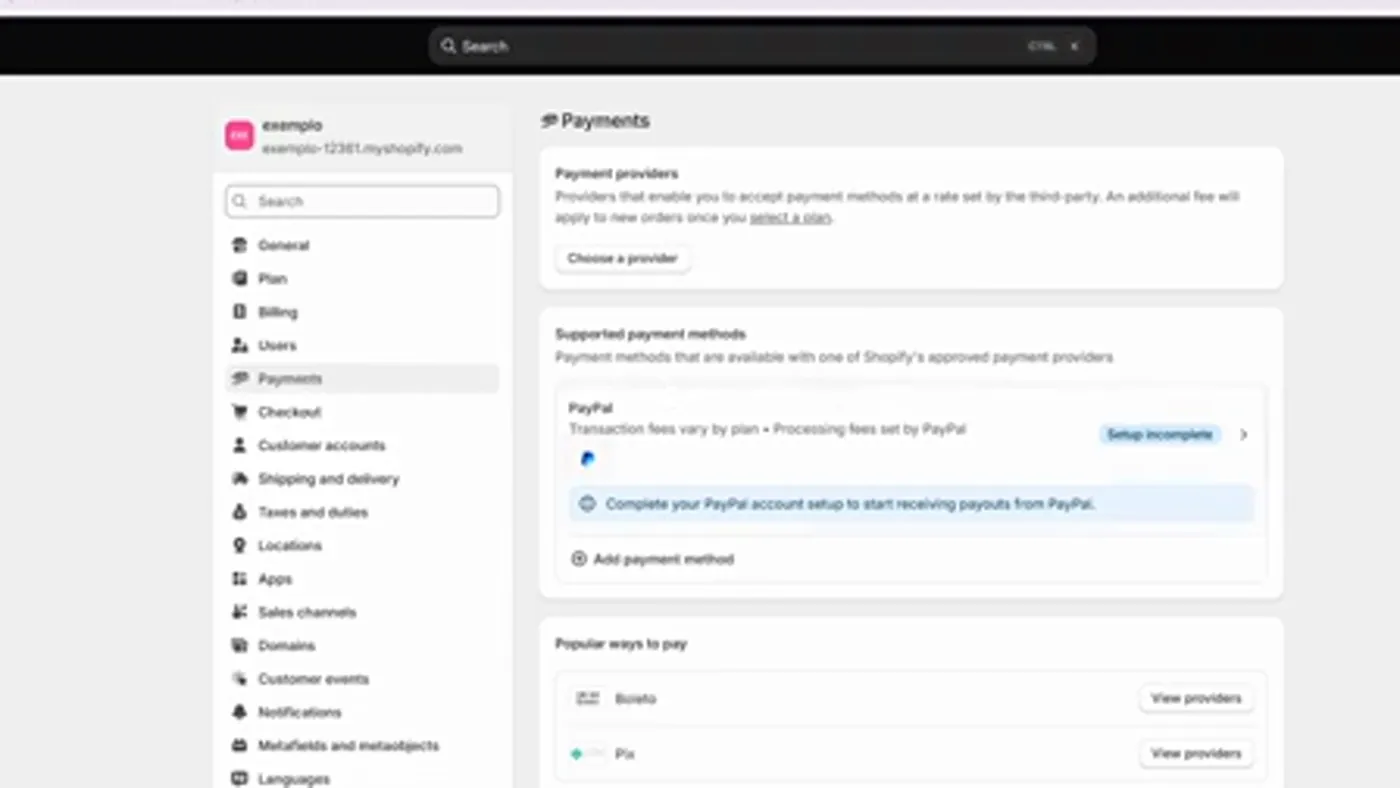The width and height of the screenshot is (1400, 788).
Task: Click the magnifier icon in top search bar
Action: coord(448,46)
